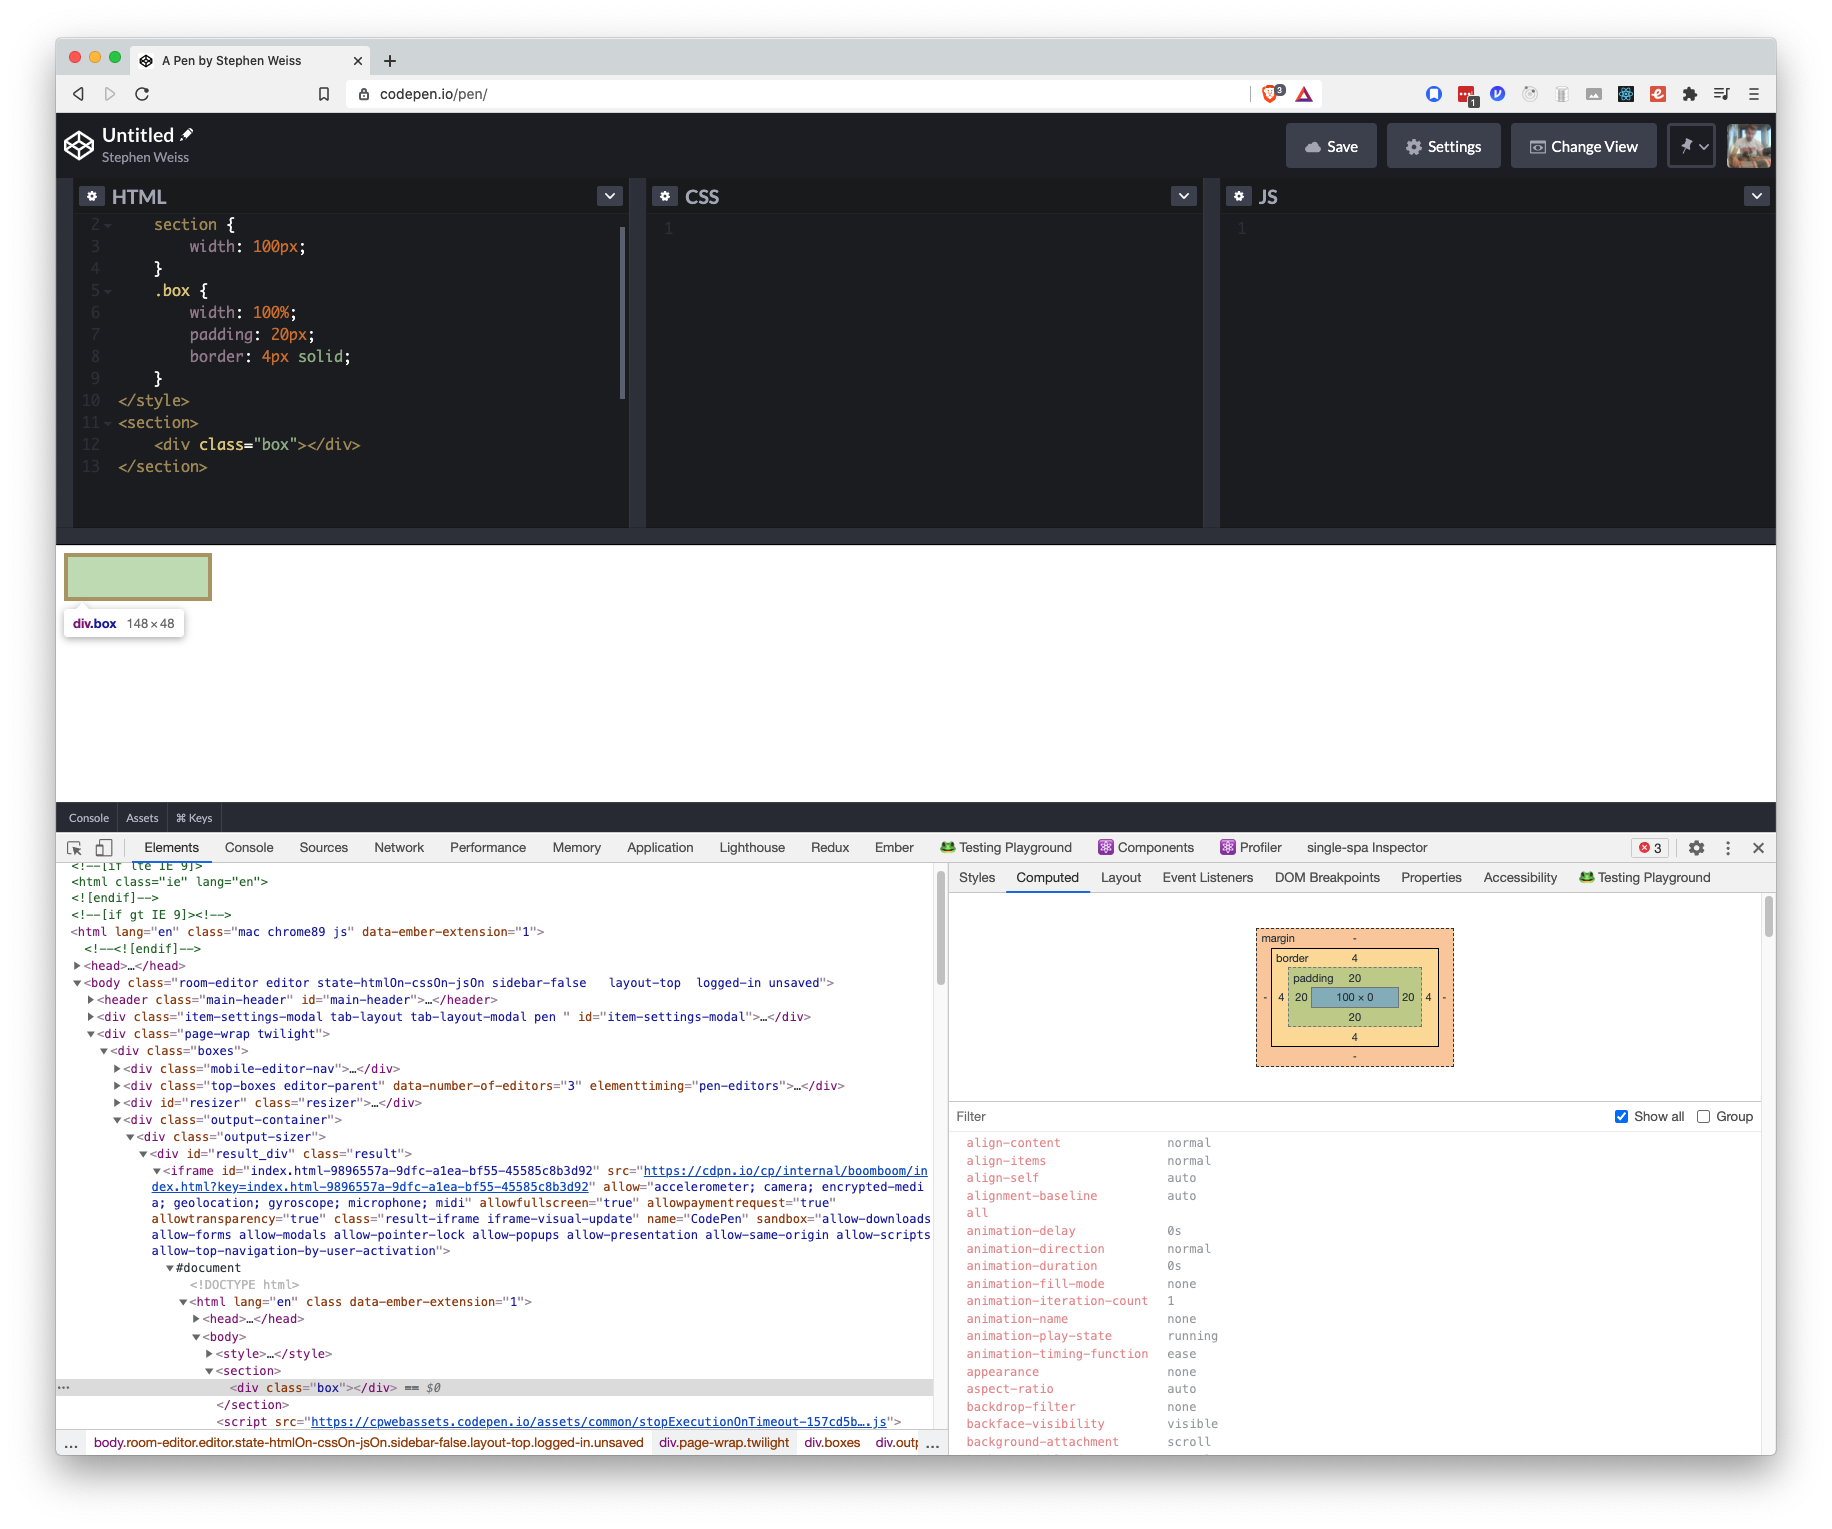Open the Event Listeners tab

tap(1207, 878)
